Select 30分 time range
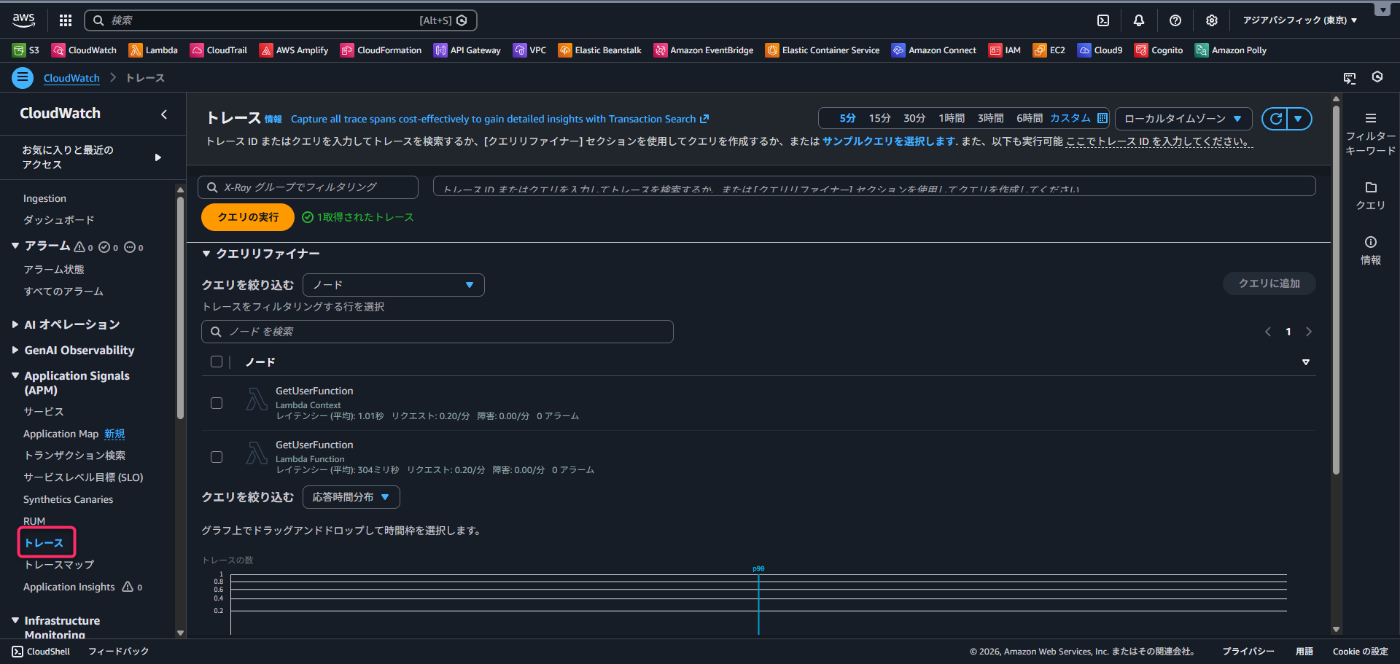The image size is (1400, 664). [914, 118]
